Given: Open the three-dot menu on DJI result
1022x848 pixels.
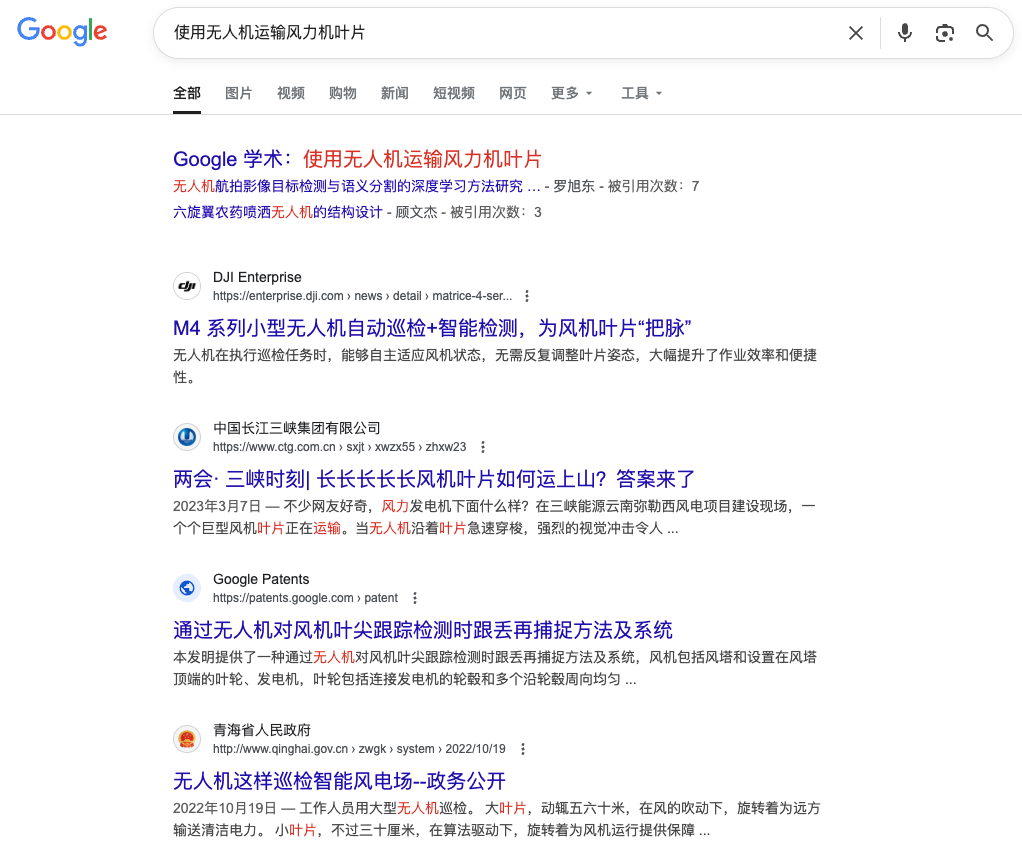Looking at the screenshot, I should (x=527, y=295).
